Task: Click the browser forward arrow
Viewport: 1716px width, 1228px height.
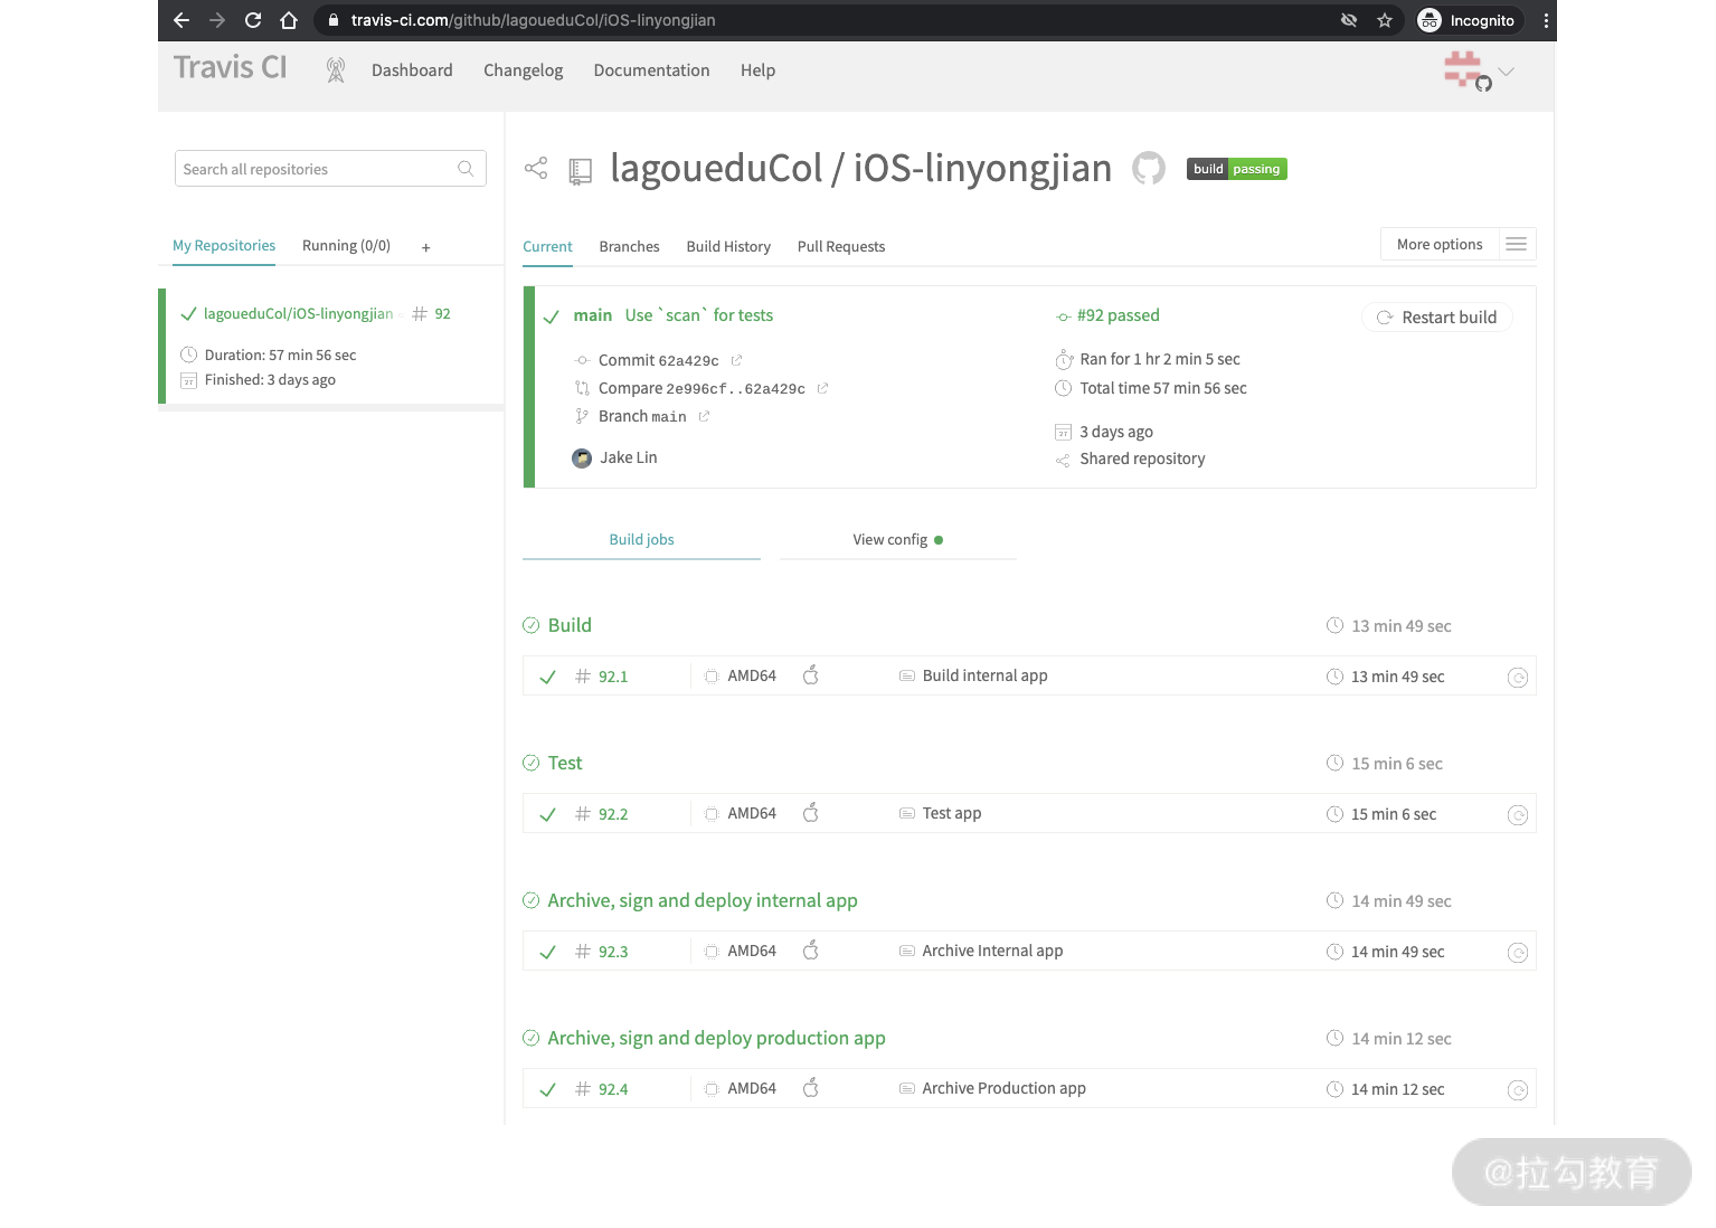Action: click(x=217, y=20)
